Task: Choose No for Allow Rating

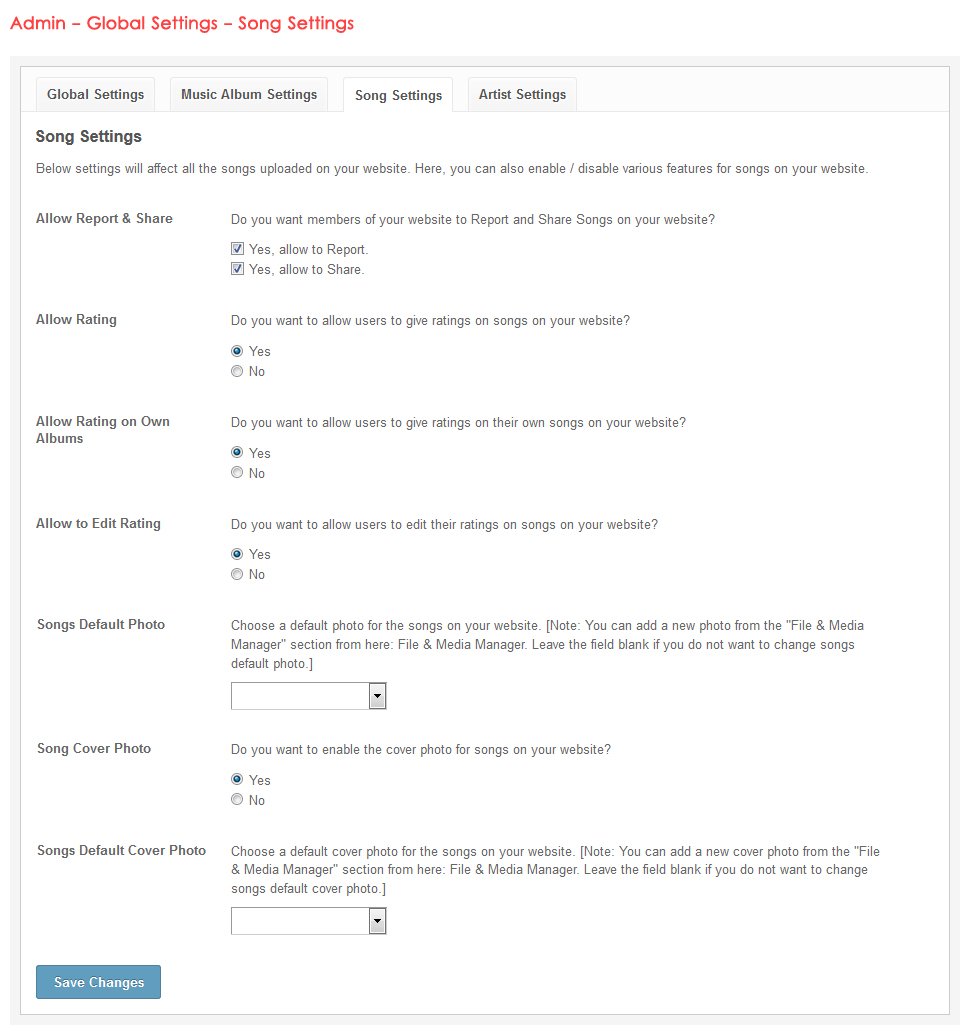Action: pyautogui.click(x=237, y=371)
